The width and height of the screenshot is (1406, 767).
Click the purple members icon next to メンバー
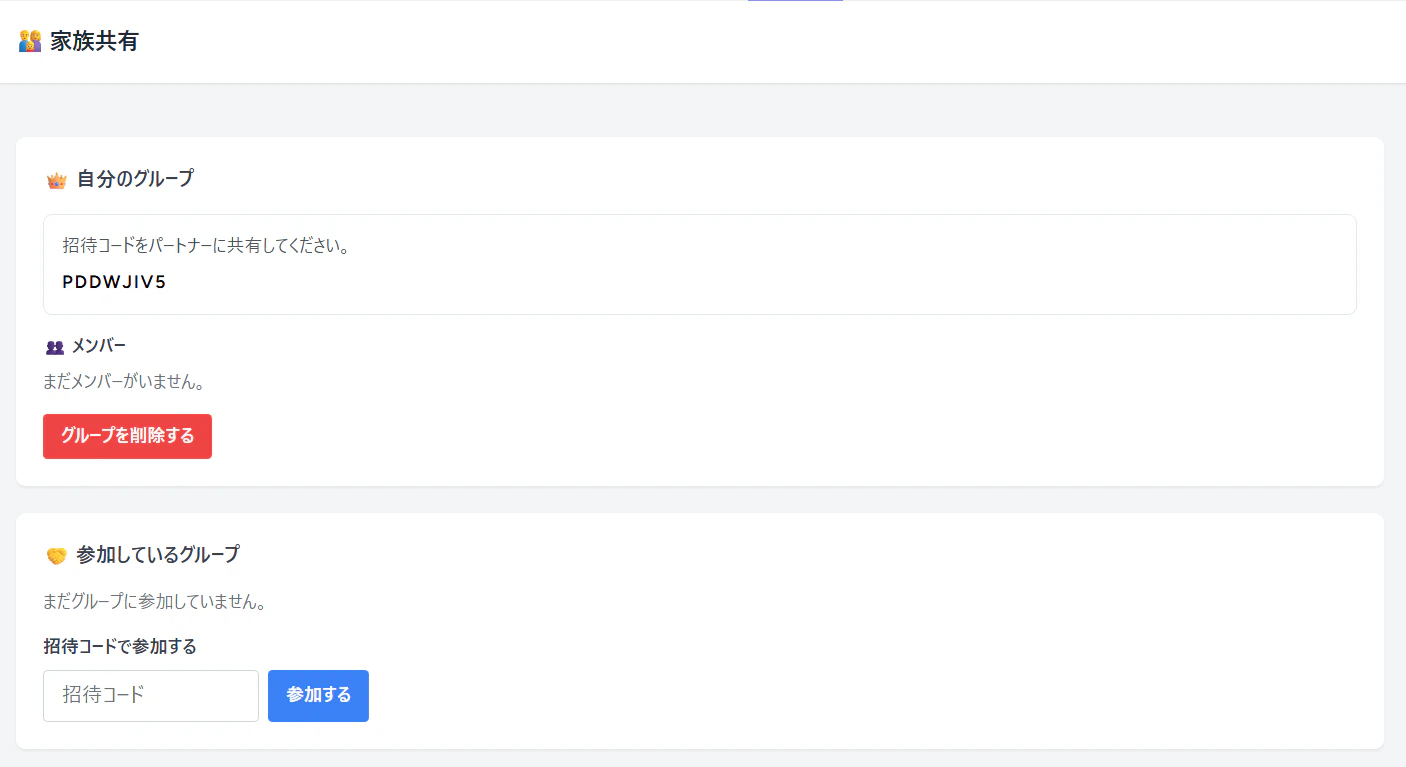point(55,347)
